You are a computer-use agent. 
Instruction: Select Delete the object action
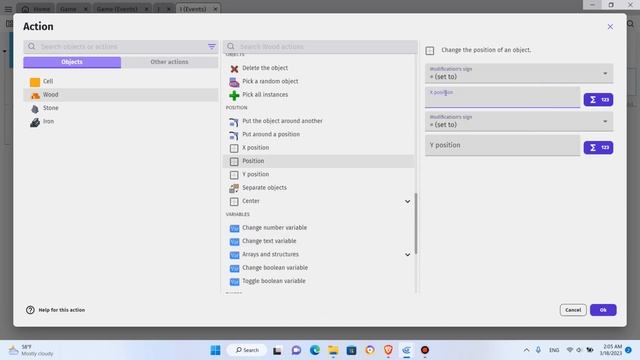pos(319,68)
